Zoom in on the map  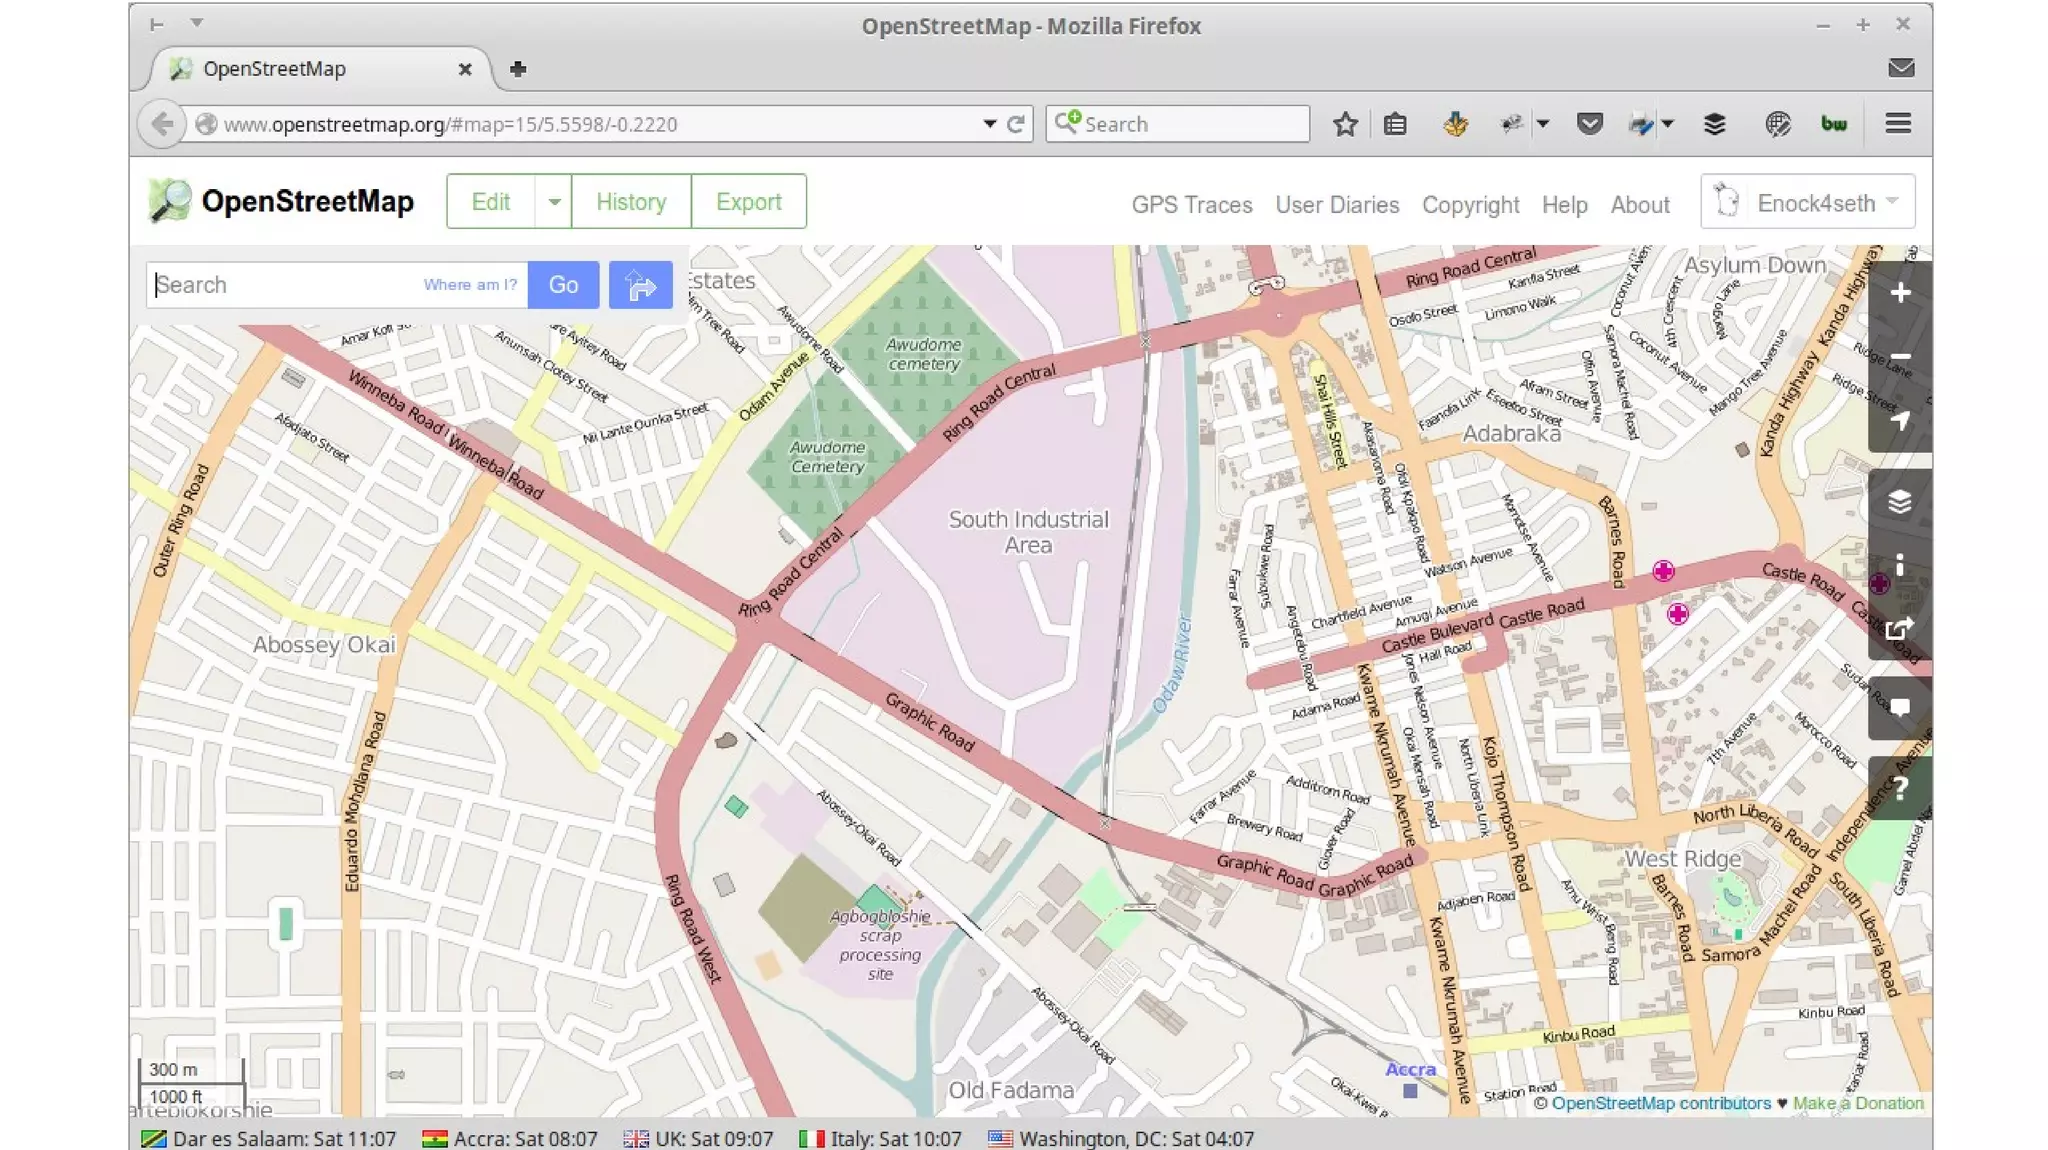point(1899,293)
